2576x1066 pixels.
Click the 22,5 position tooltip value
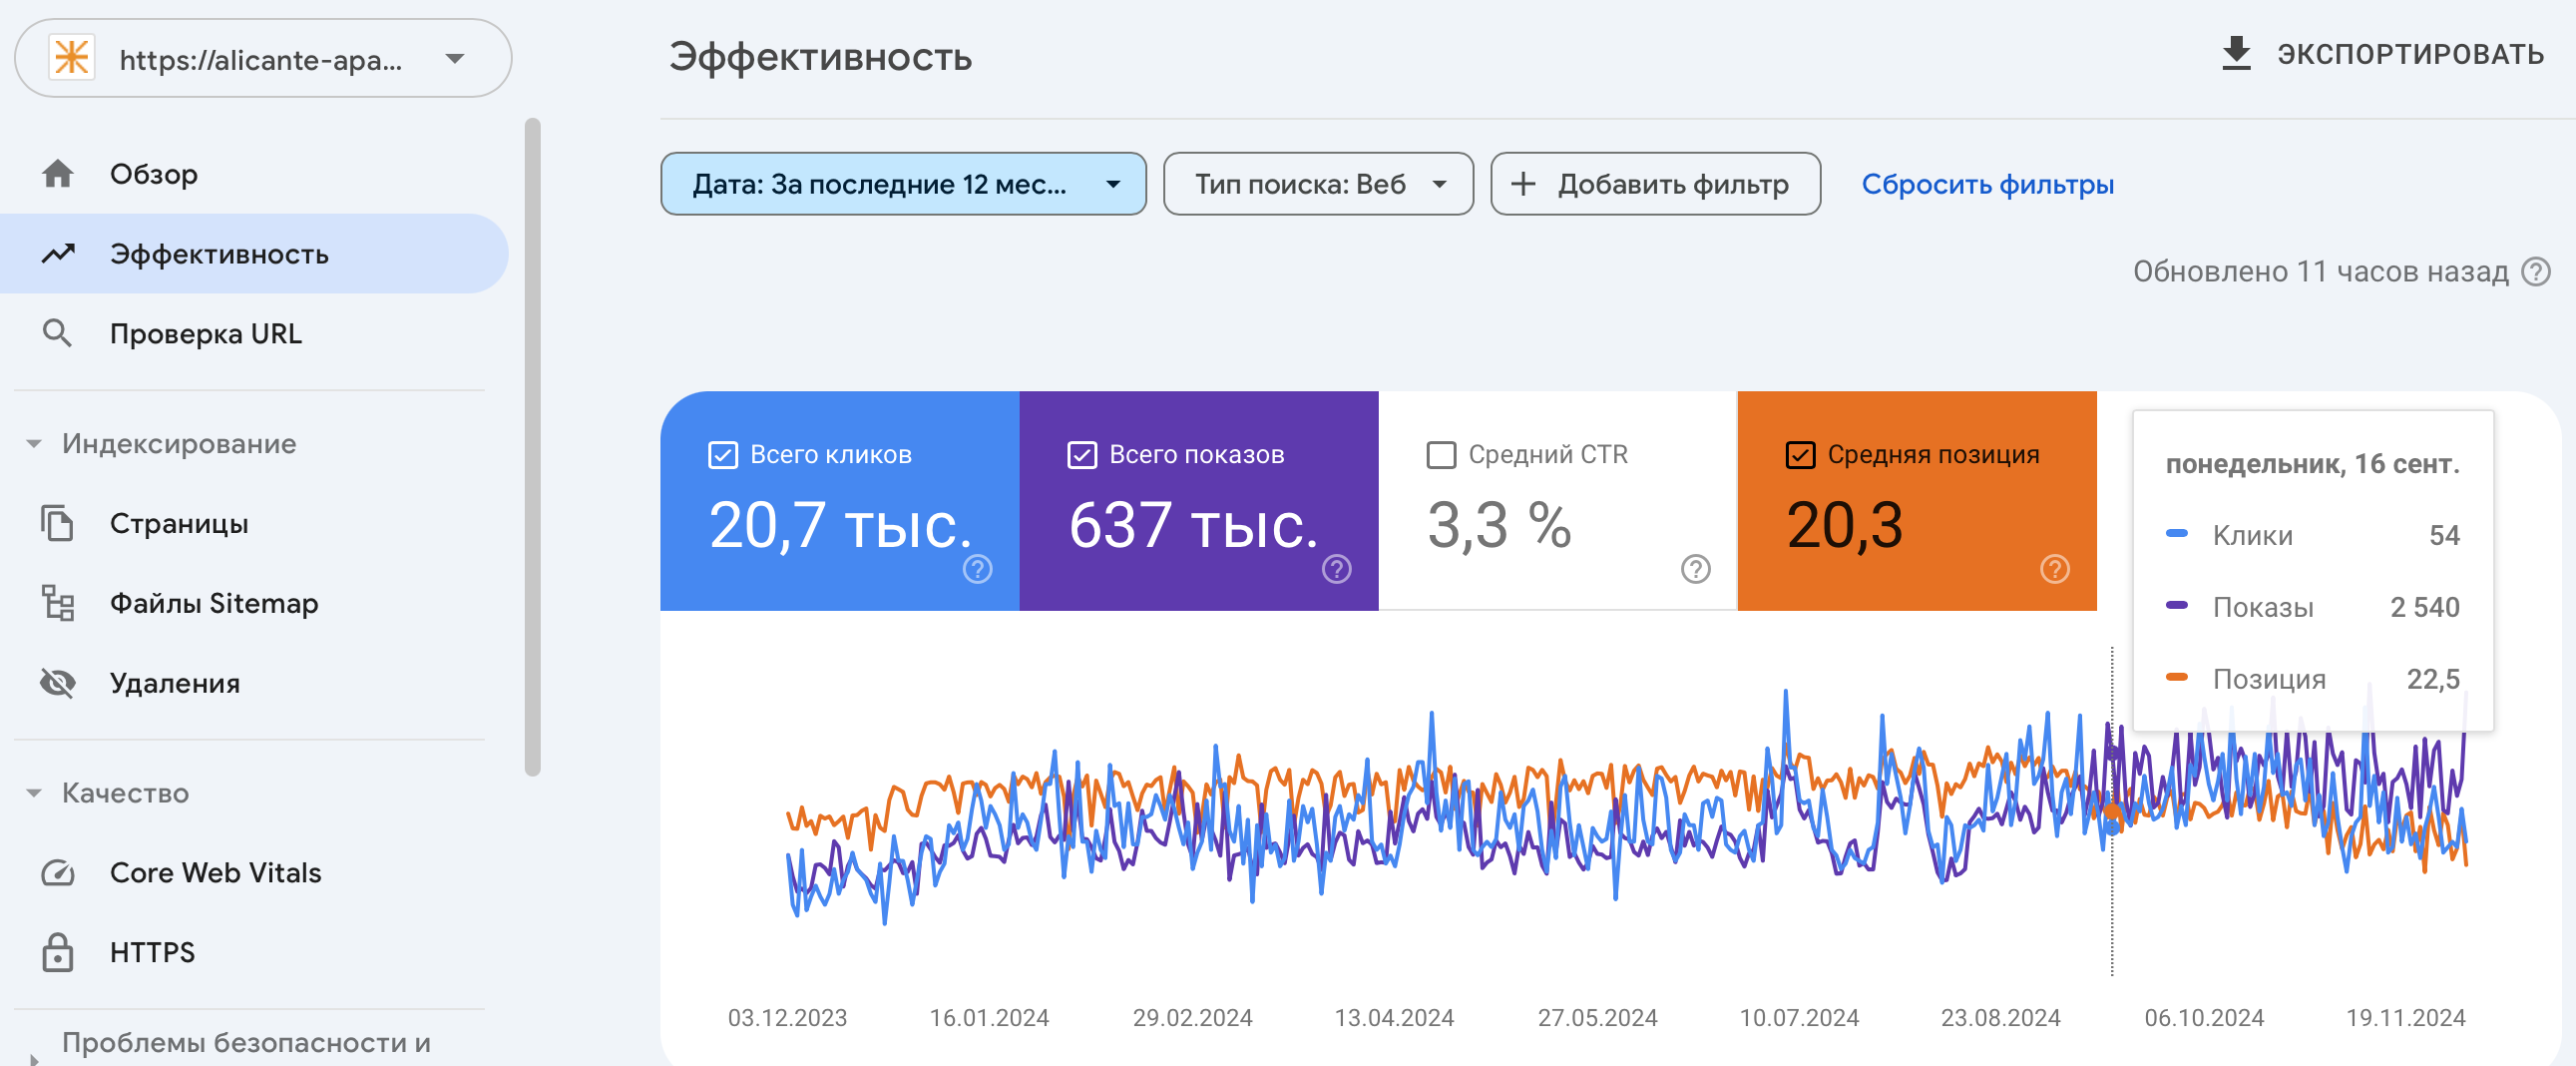pyautogui.click(x=2433, y=679)
